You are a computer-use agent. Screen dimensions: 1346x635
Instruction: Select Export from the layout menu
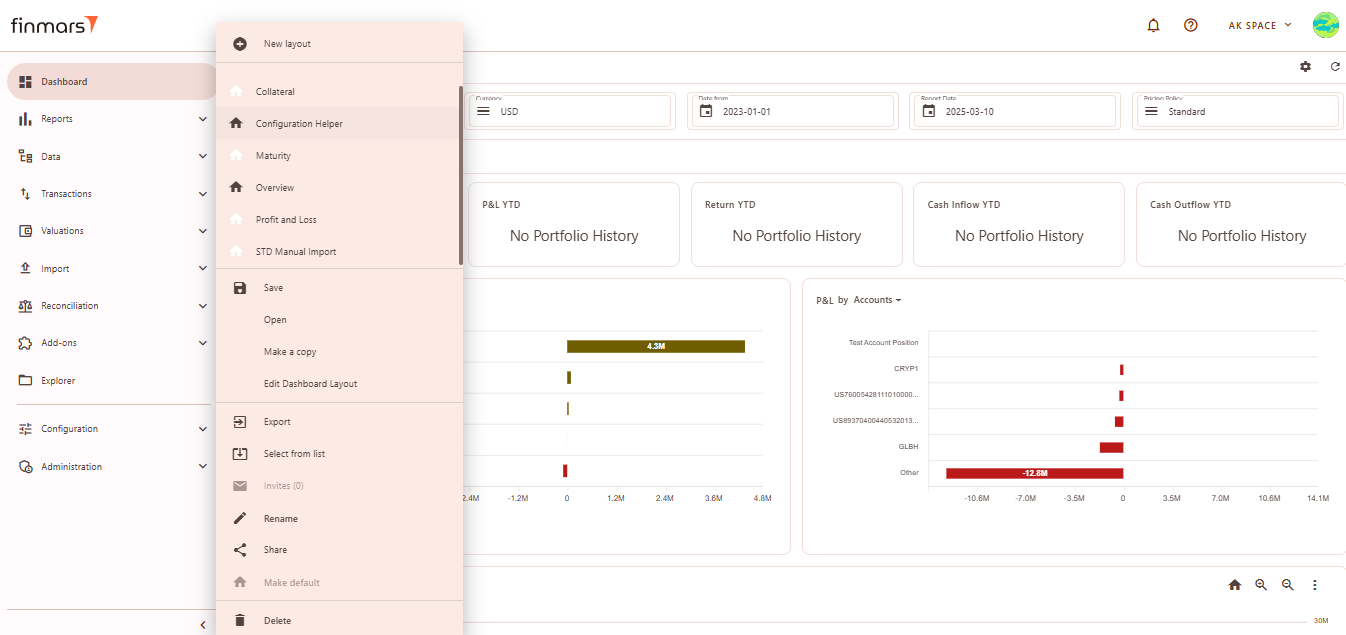point(277,422)
